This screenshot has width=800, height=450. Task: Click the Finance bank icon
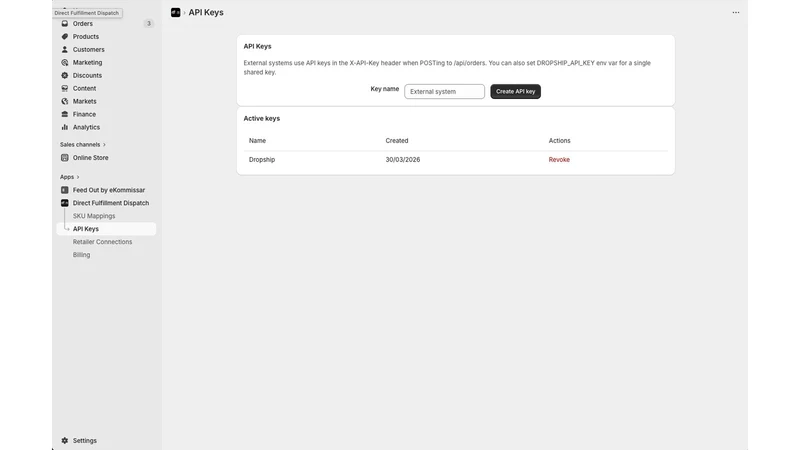coord(65,114)
